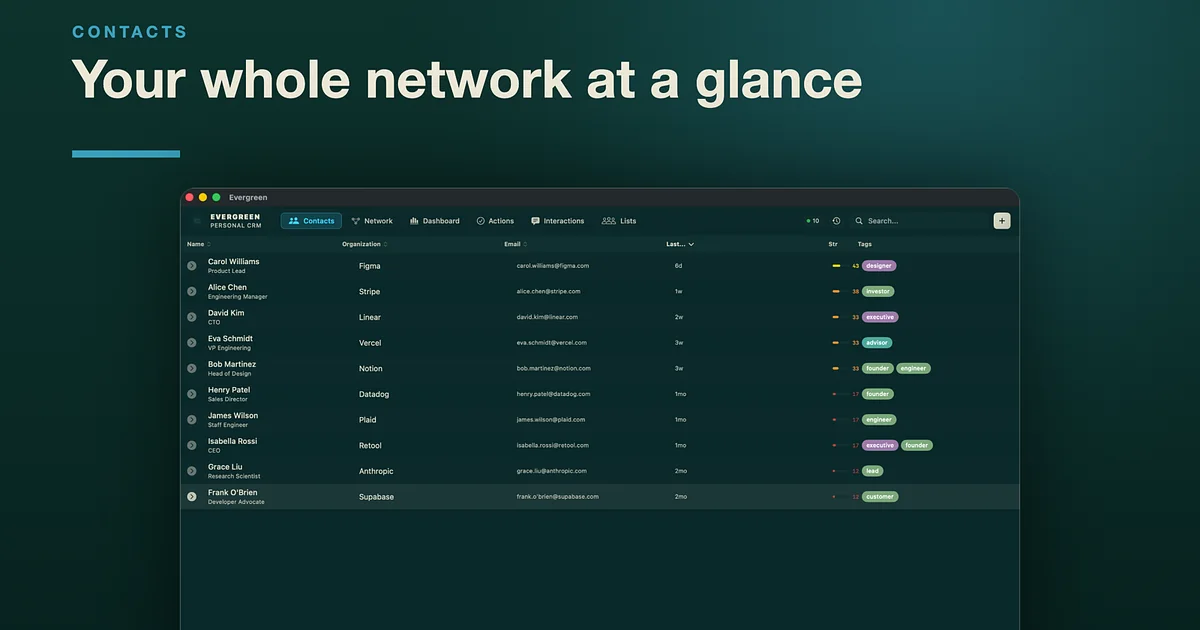The image size is (1200, 630).
Task: Click Carol Williams yellow strength bar
Action: [x=836, y=266]
